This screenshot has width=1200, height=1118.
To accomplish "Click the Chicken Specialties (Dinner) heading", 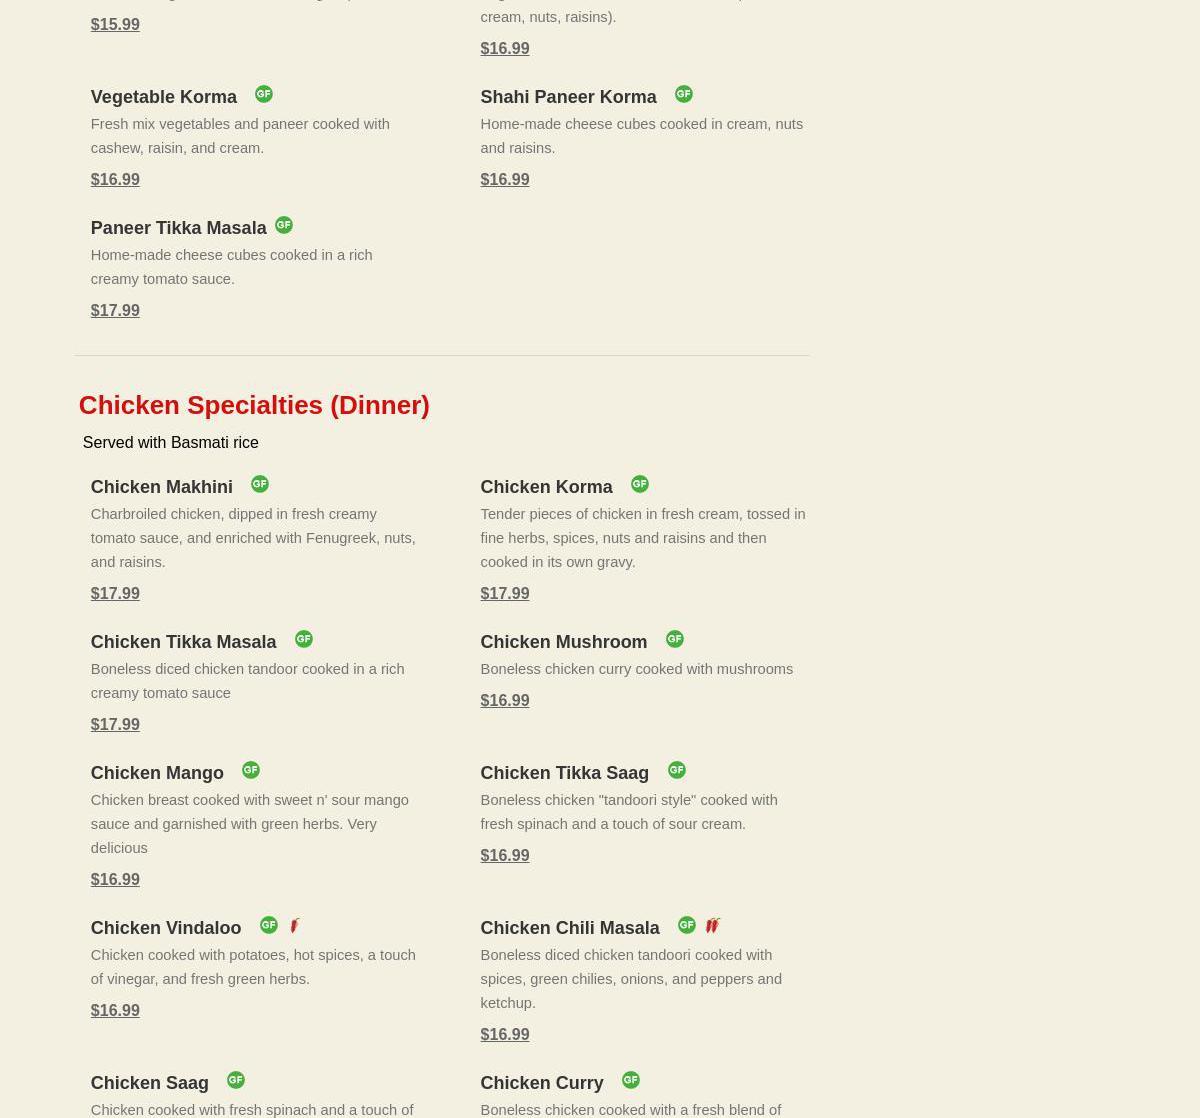I will pos(254,405).
